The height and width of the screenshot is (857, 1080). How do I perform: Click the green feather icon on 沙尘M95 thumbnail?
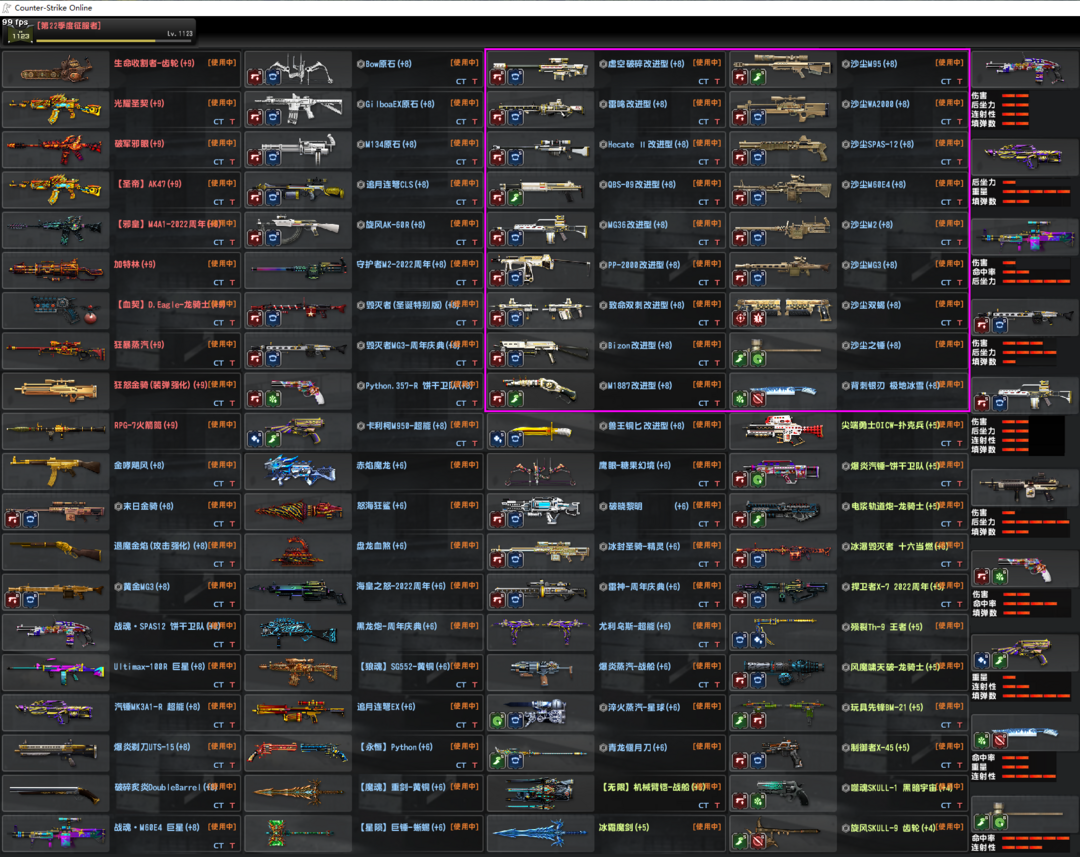[758, 76]
